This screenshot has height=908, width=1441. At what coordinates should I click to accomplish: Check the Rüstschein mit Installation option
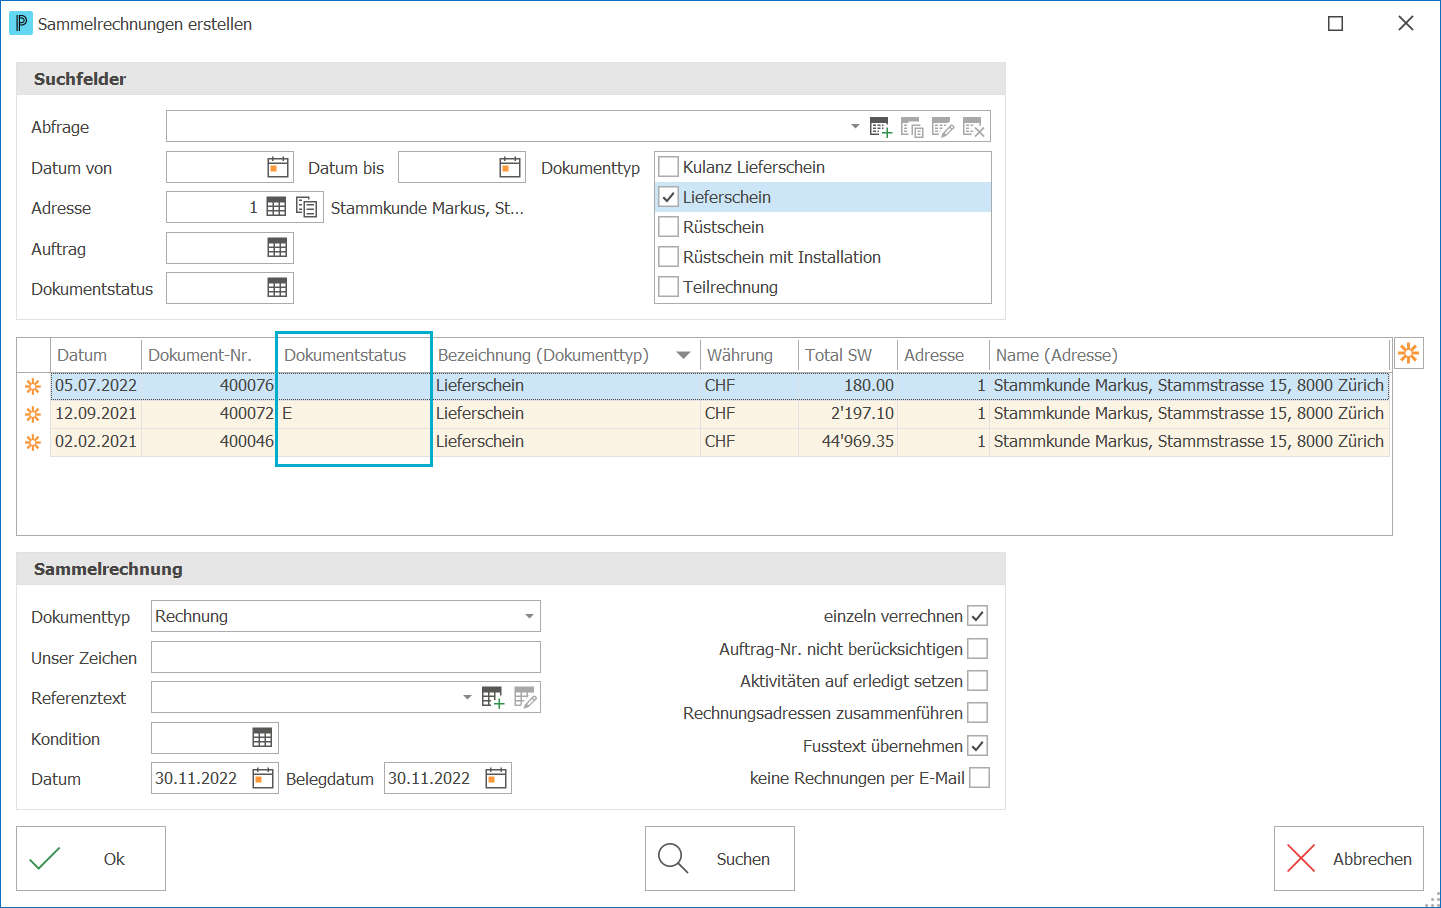click(669, 257)
